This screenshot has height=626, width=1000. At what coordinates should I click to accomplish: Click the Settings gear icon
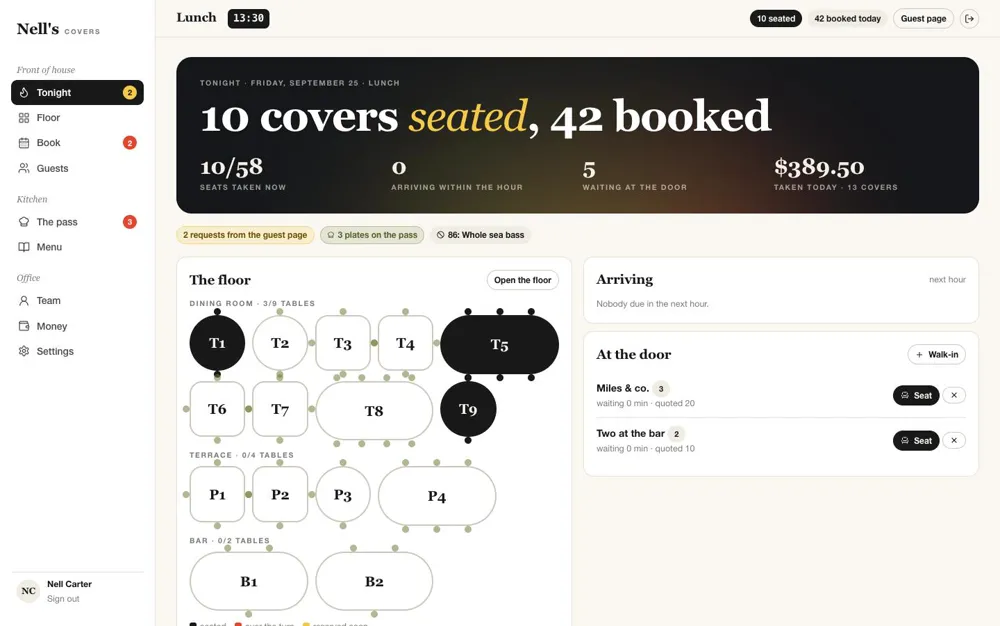coord(24,351)
